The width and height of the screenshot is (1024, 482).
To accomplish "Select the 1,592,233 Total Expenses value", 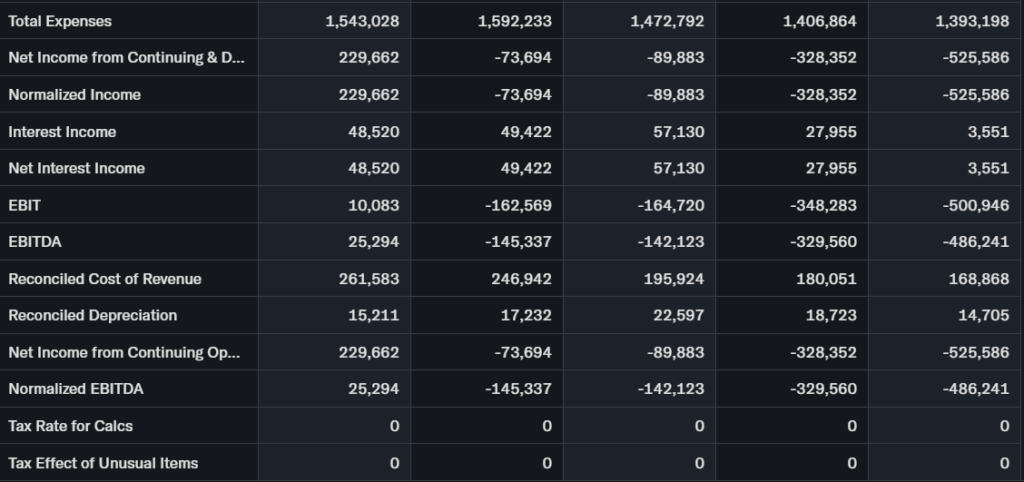I will tap(515, 21).
